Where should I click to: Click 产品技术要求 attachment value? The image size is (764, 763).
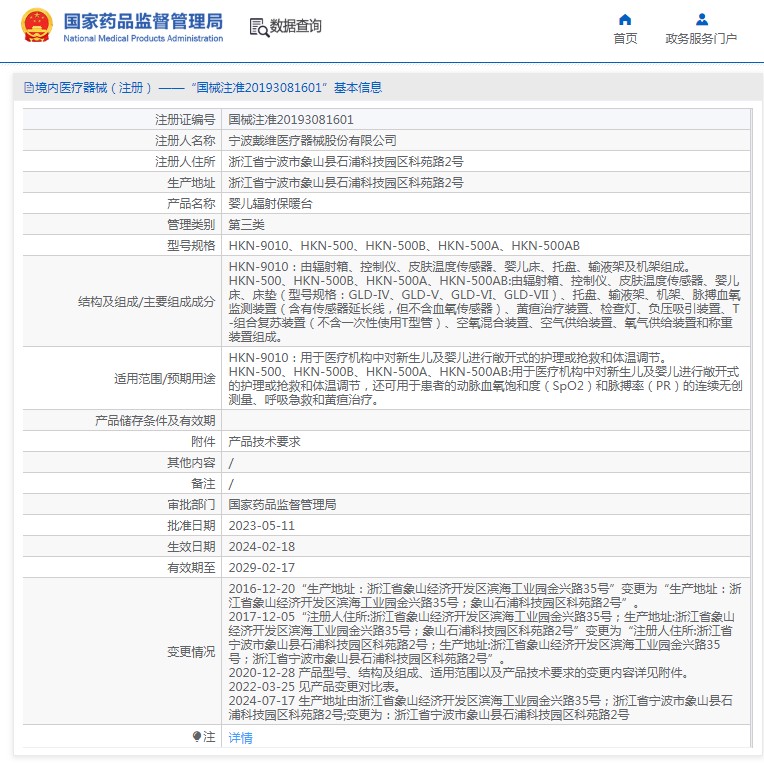(x=265, y=441)
